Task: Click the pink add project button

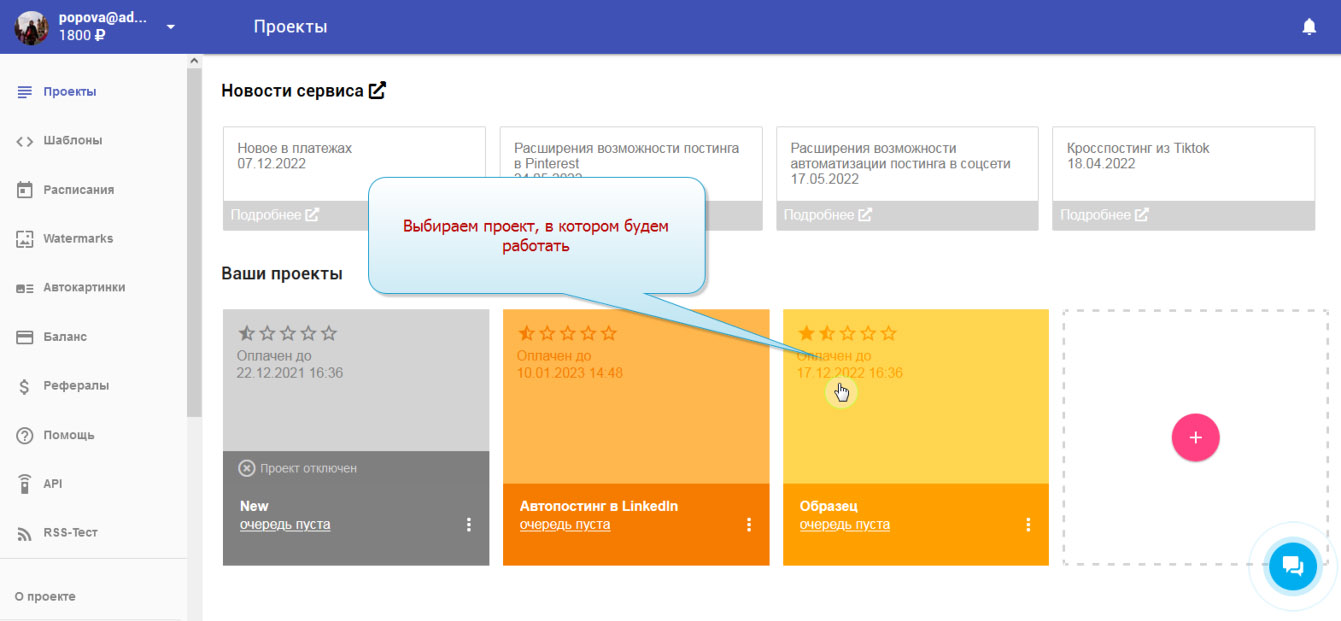Action: point(1195,437)
